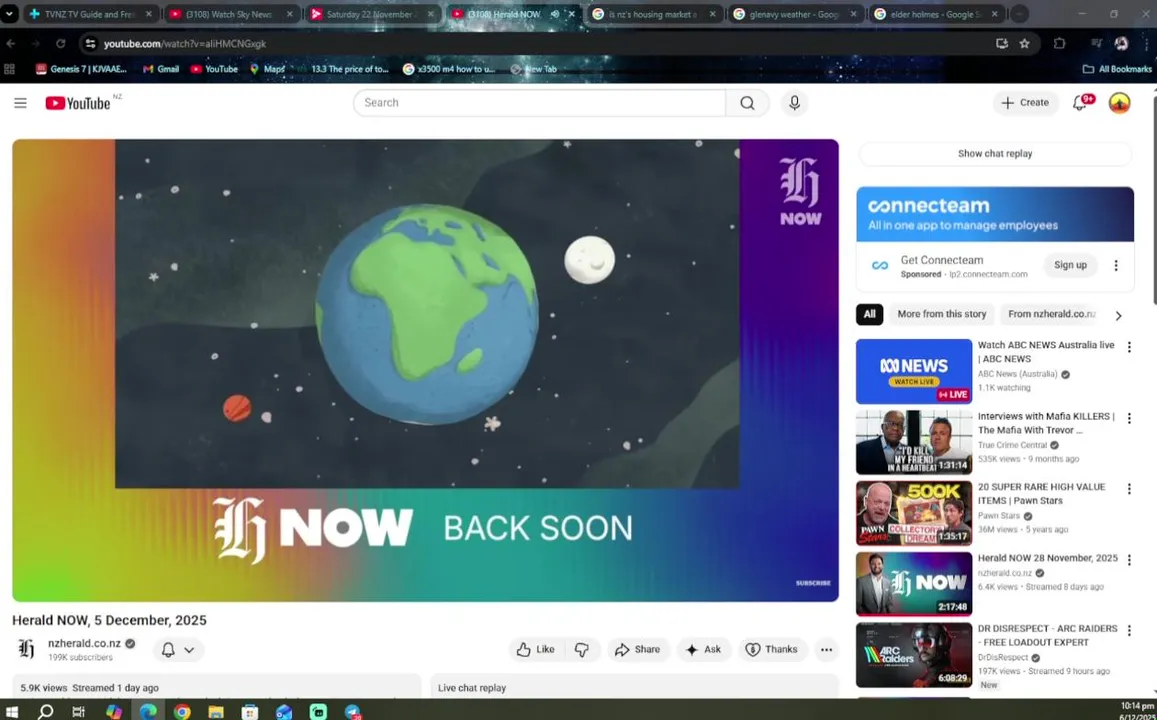Like the Herald NOW video
Screen dimensions: 1157x720
pyautogui.click(x=536, y=650)
